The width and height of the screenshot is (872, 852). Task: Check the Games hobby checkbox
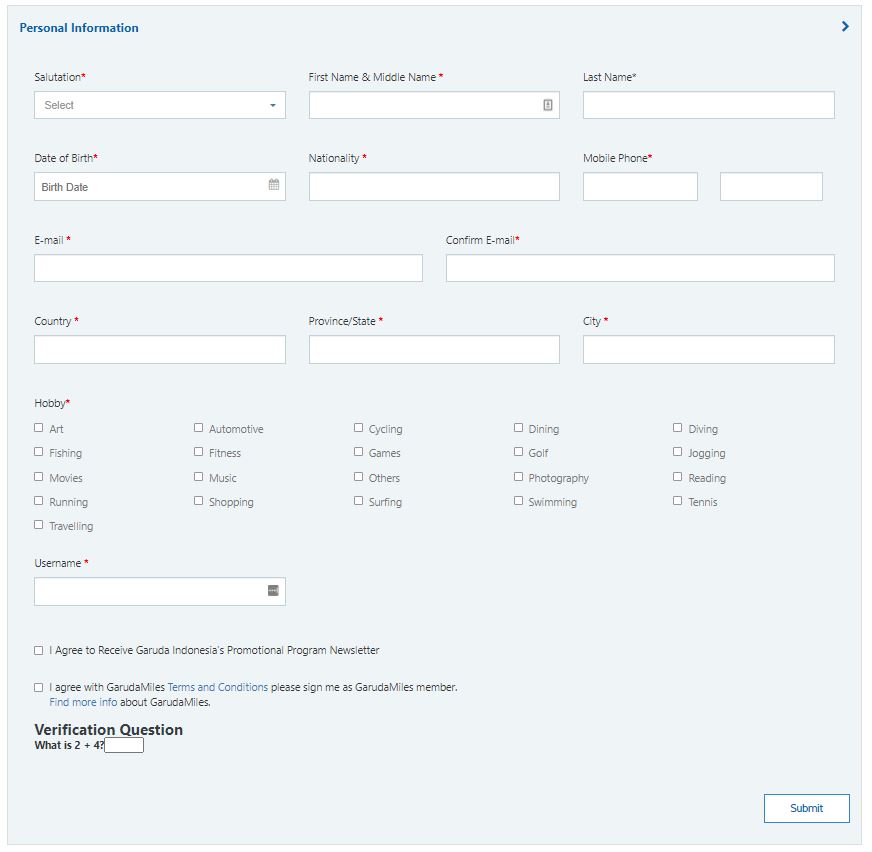point(358,452)
